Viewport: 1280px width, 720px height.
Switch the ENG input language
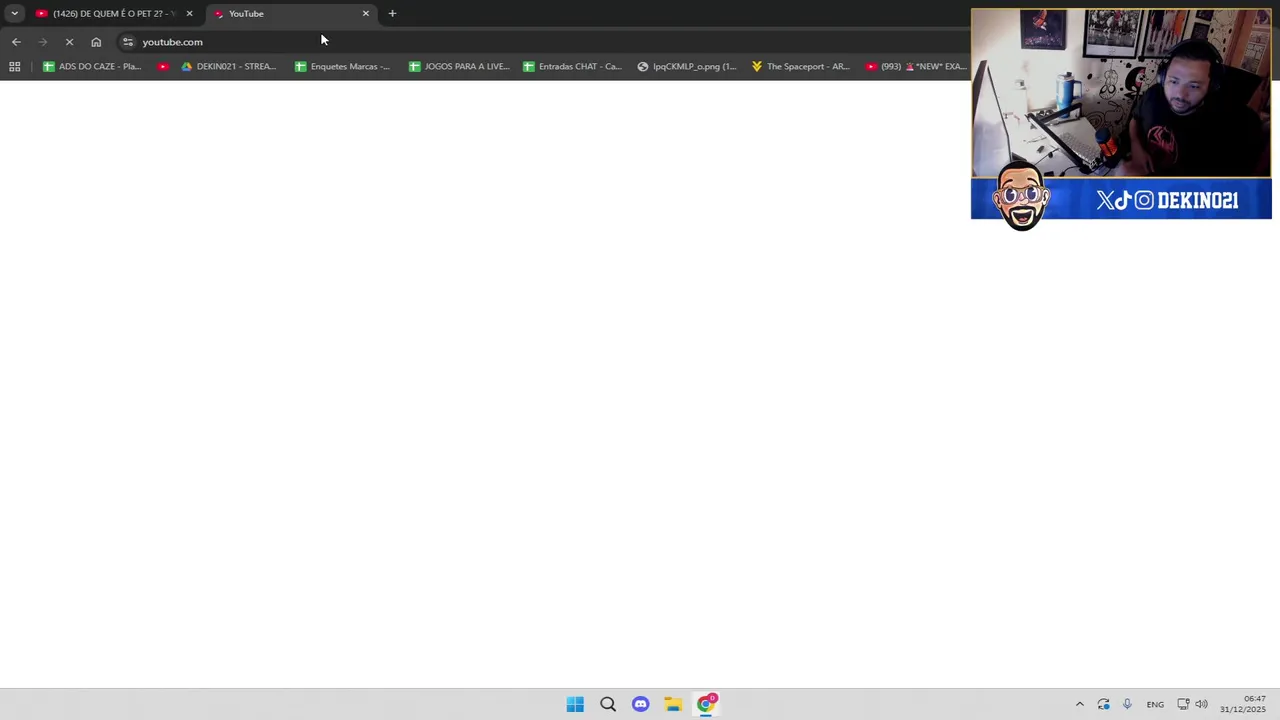pos(1155,704)
